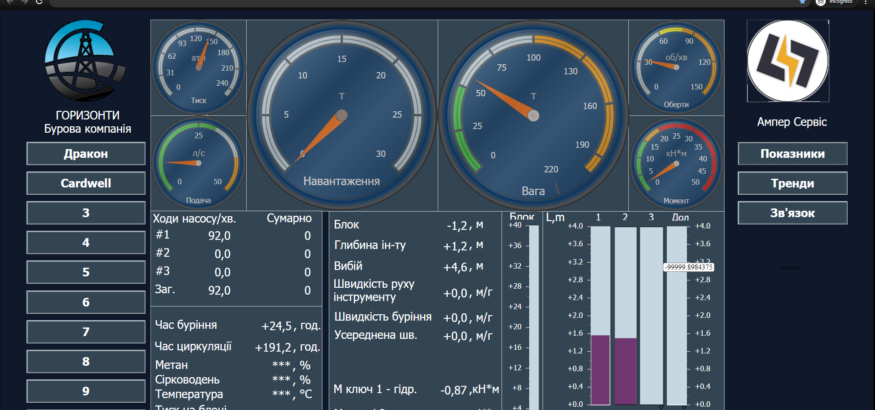Image resolution: width=875 pixels, height=410 pixels.
Task: Click the Вибій value +4,6 м
Action: [463, 267]
